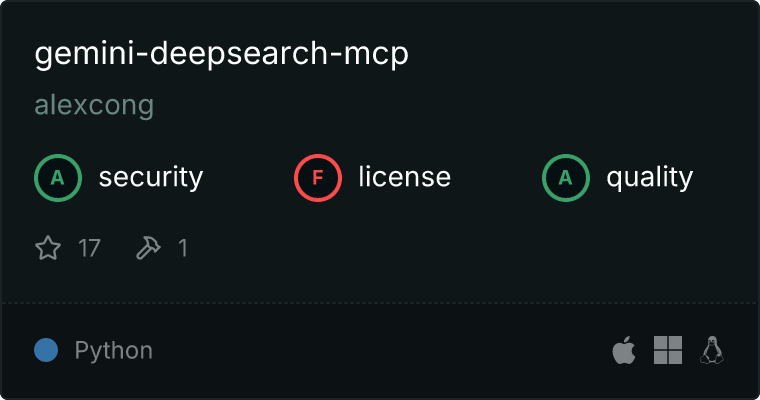Click the star icon beside 17

click(48, 248)
